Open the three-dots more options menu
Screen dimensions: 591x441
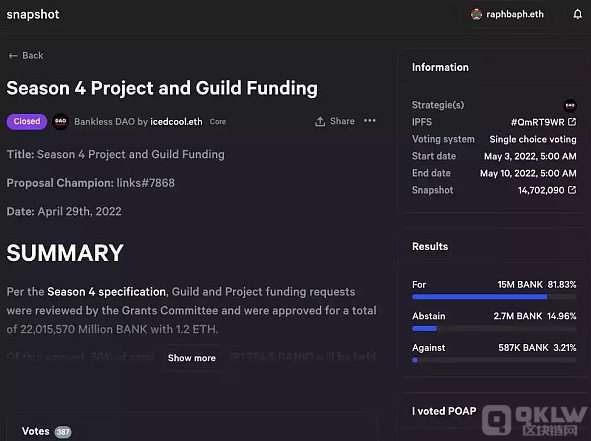[369, 121]
